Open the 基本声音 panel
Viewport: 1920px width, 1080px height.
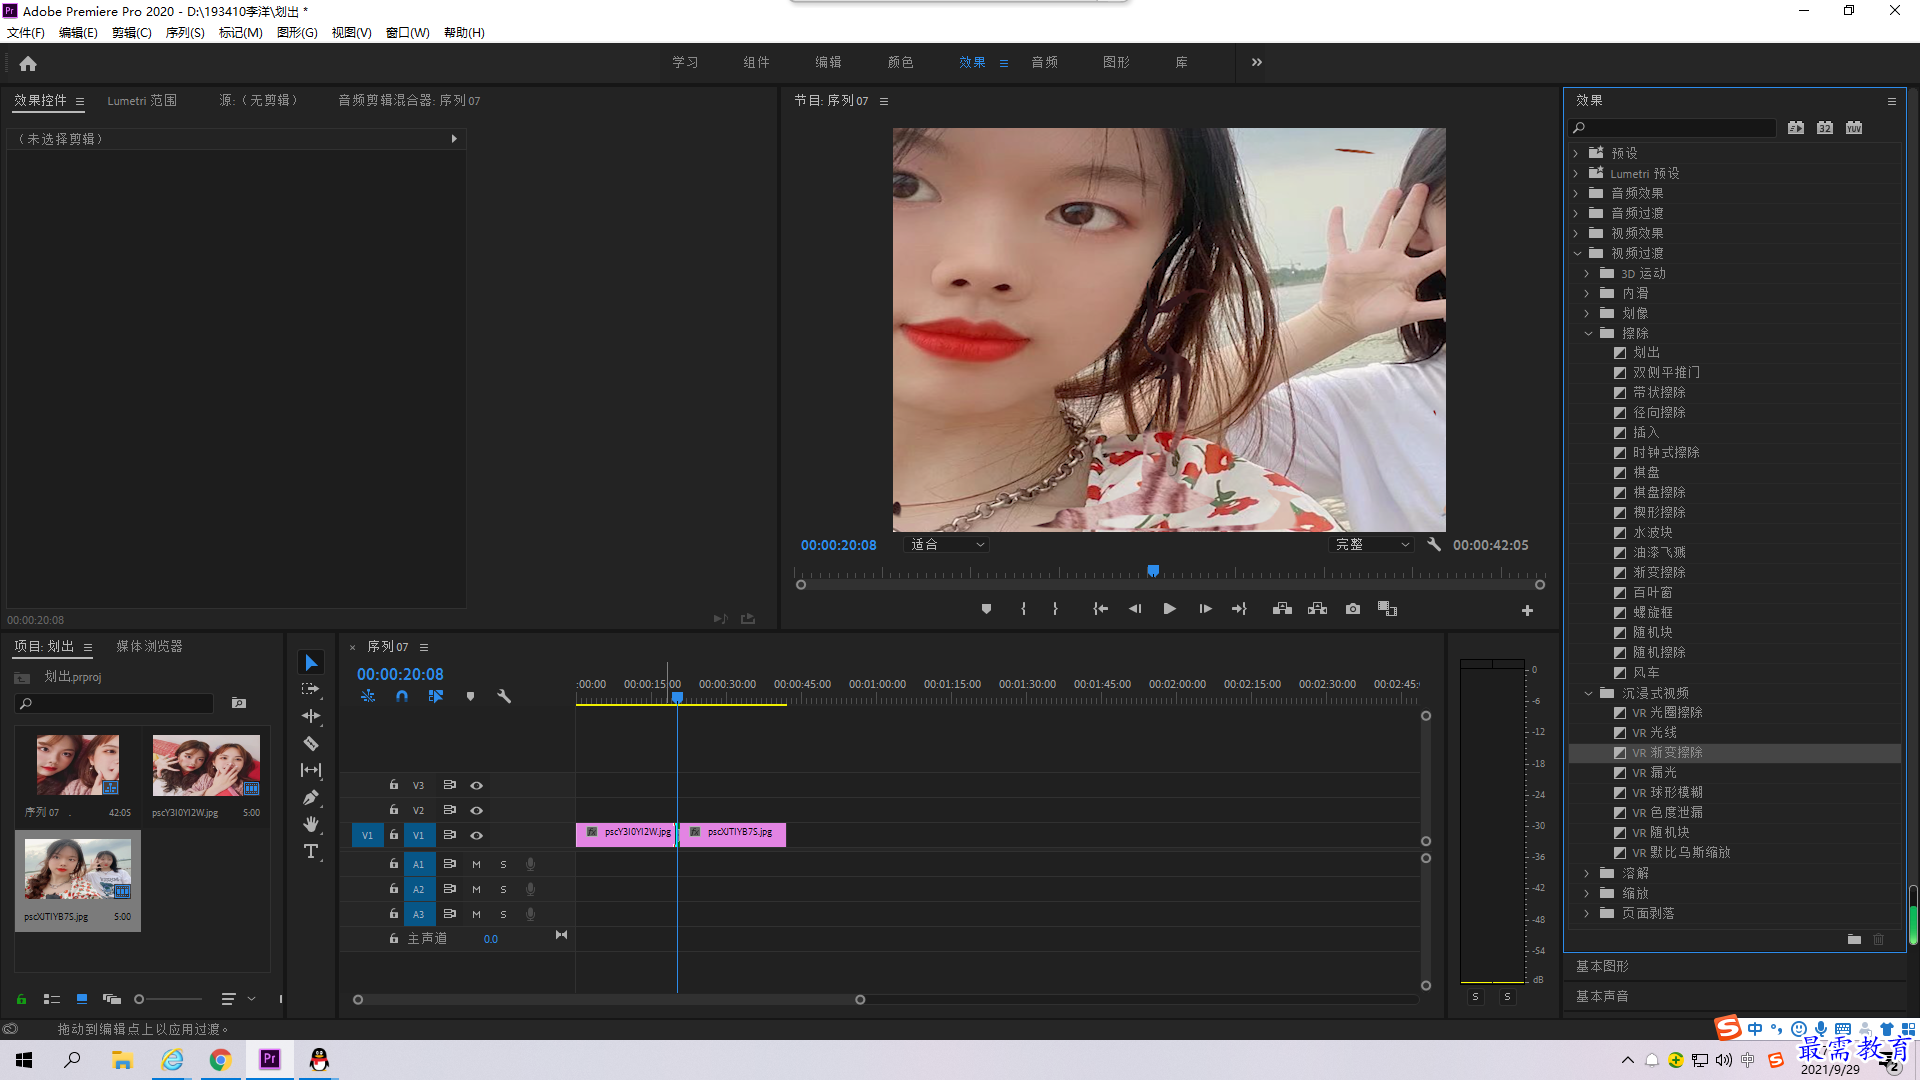pyautogui.click(x=1602, y=996)
